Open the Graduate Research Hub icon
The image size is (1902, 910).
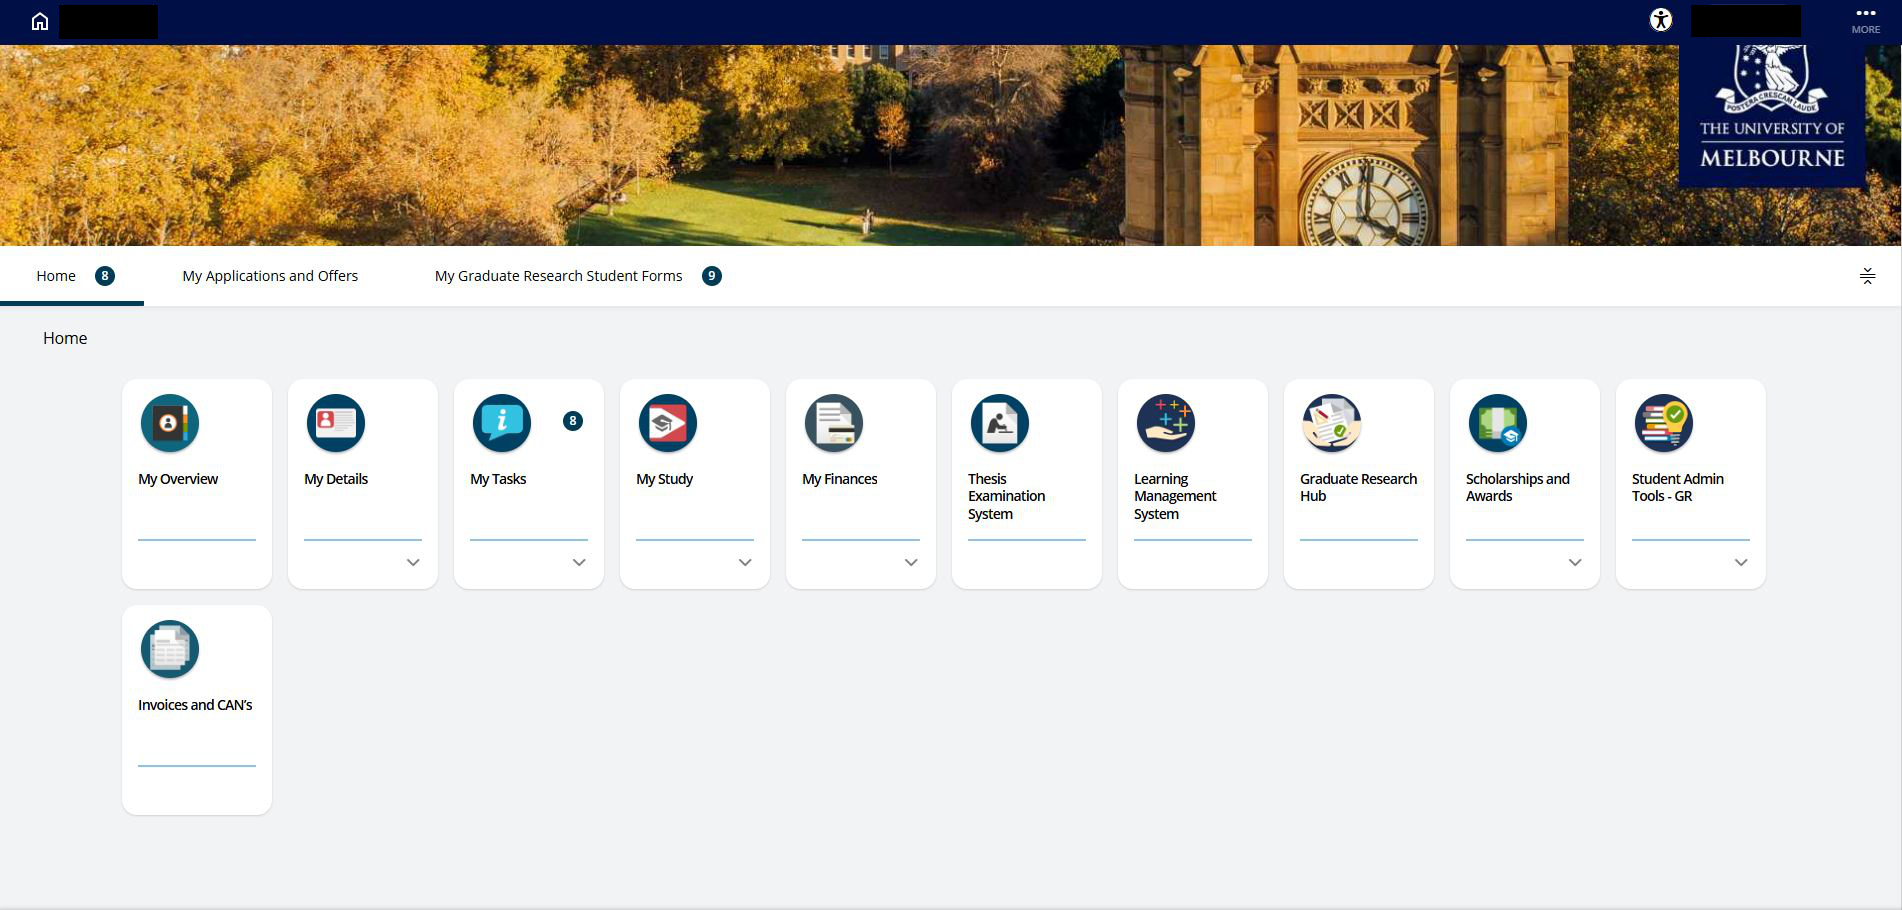[1332, 423]
